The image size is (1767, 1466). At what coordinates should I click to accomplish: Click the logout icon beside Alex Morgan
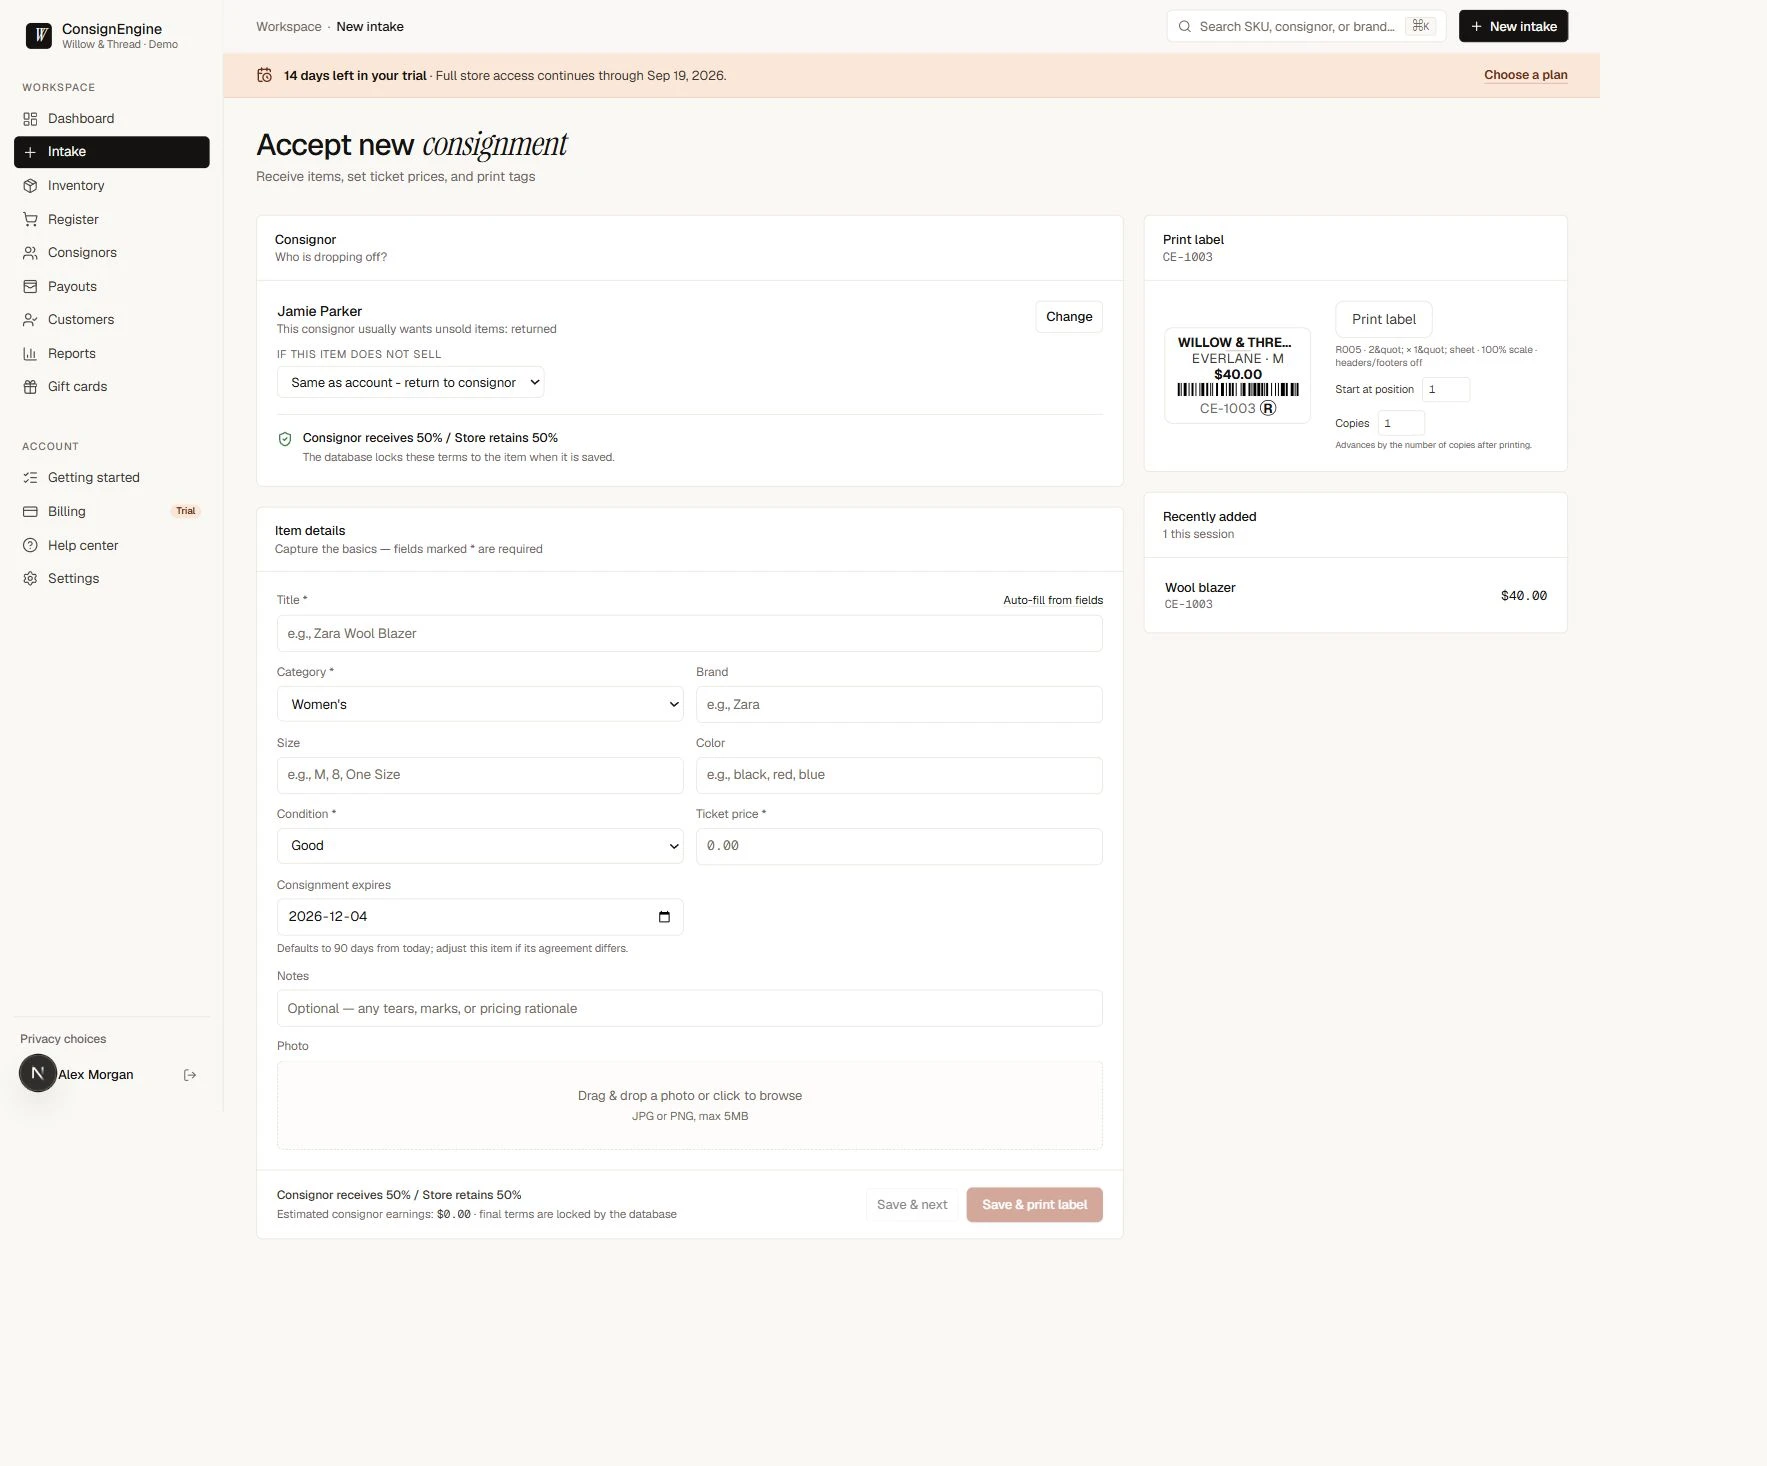coord(190,1075)
